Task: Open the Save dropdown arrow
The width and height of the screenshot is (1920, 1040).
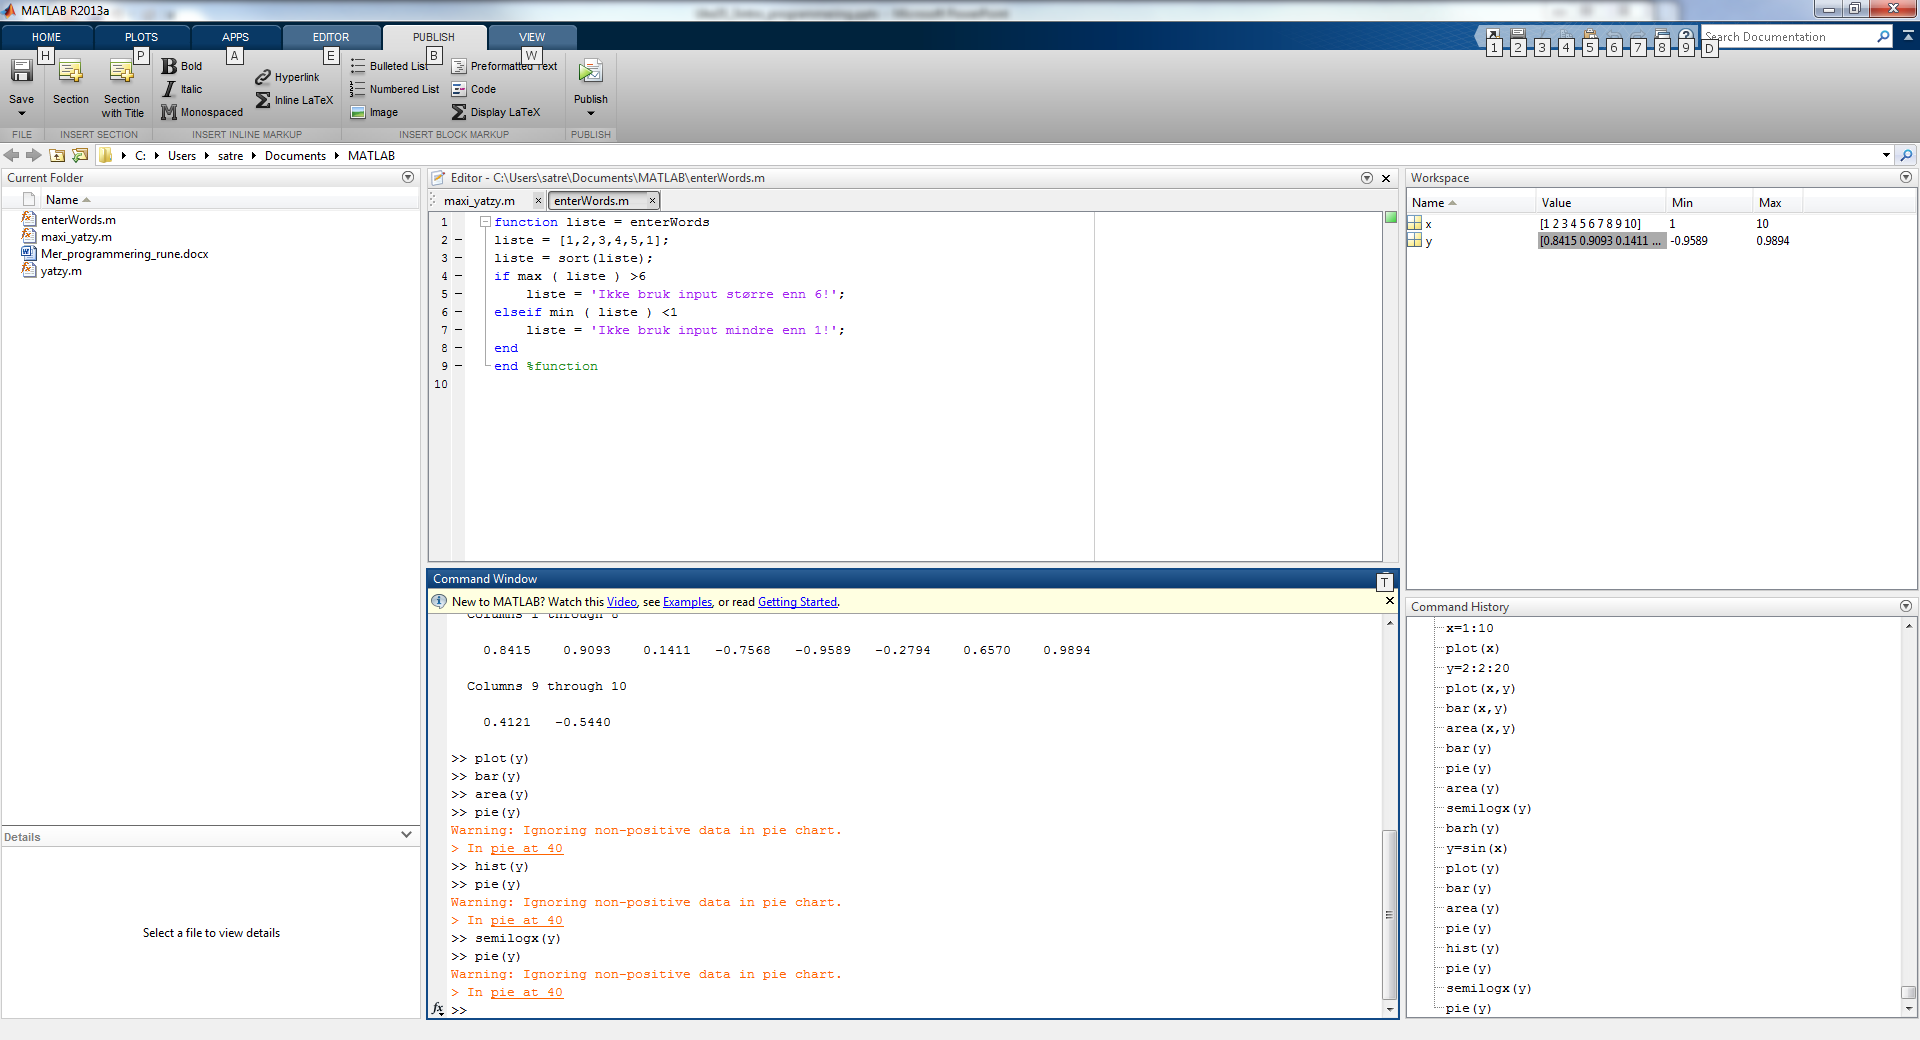Action: click(22, 113)
